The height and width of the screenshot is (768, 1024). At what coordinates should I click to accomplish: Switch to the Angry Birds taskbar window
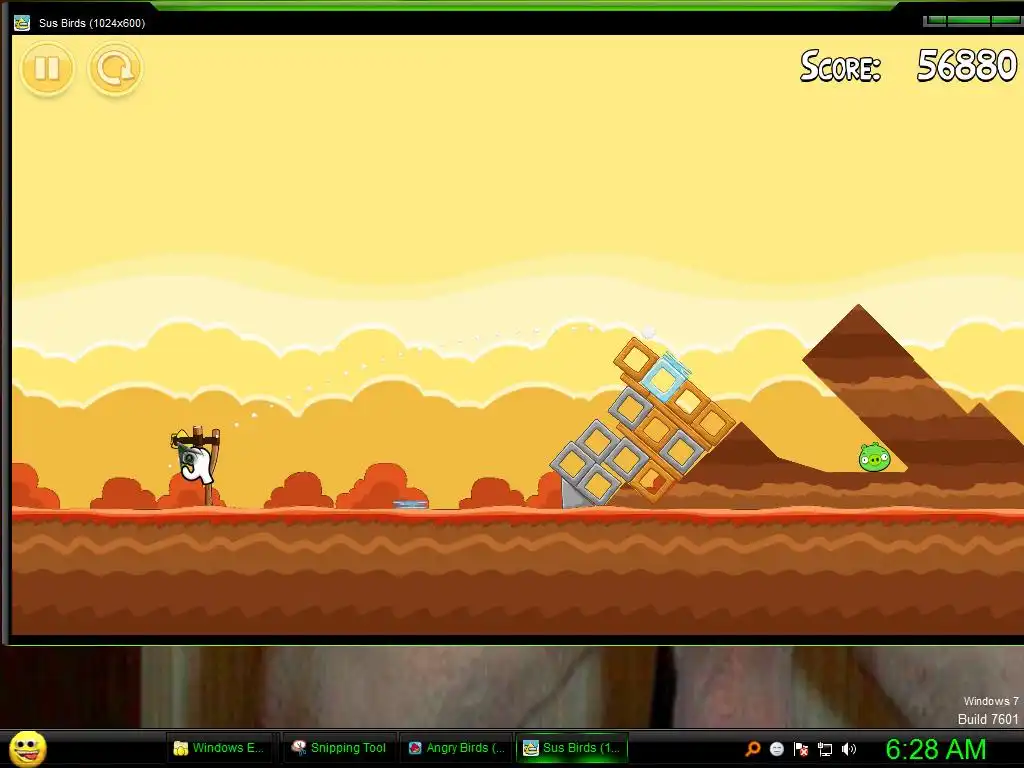point(456,748)
